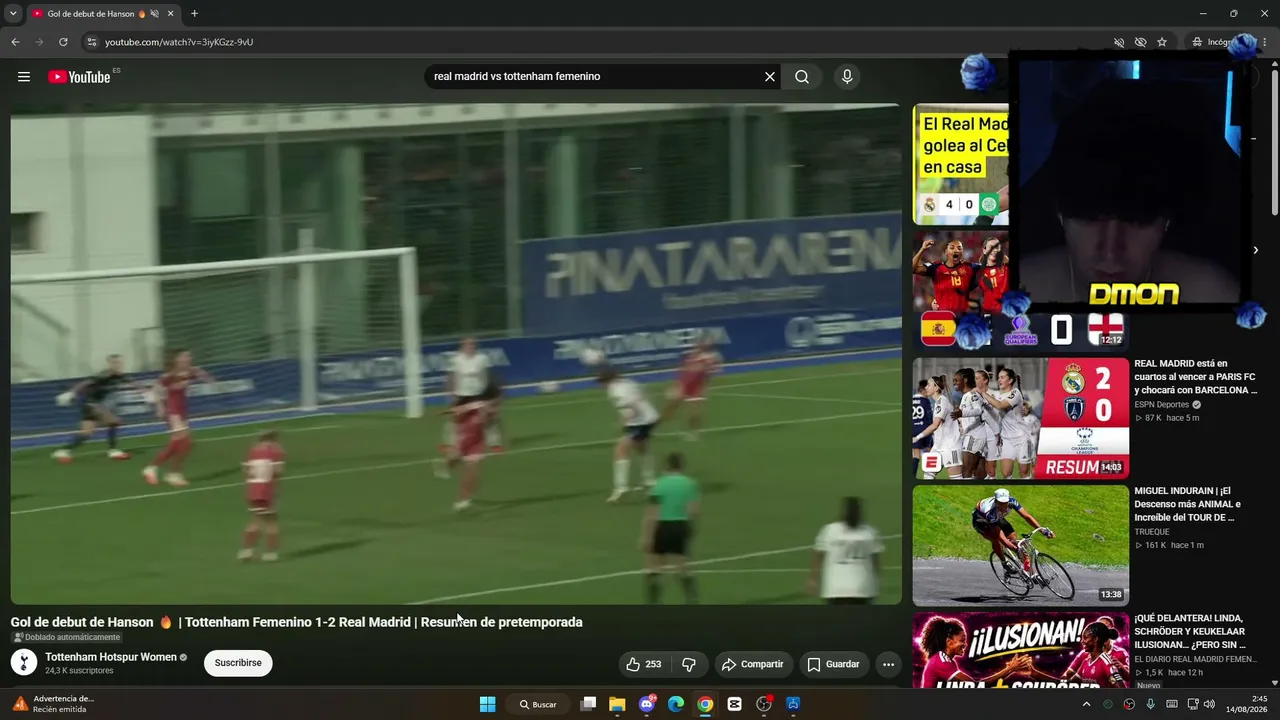Open the Windows Start menu
The height and width of the screenshot is (720, 1280).
pyautogui.click(x=487, y=704)
